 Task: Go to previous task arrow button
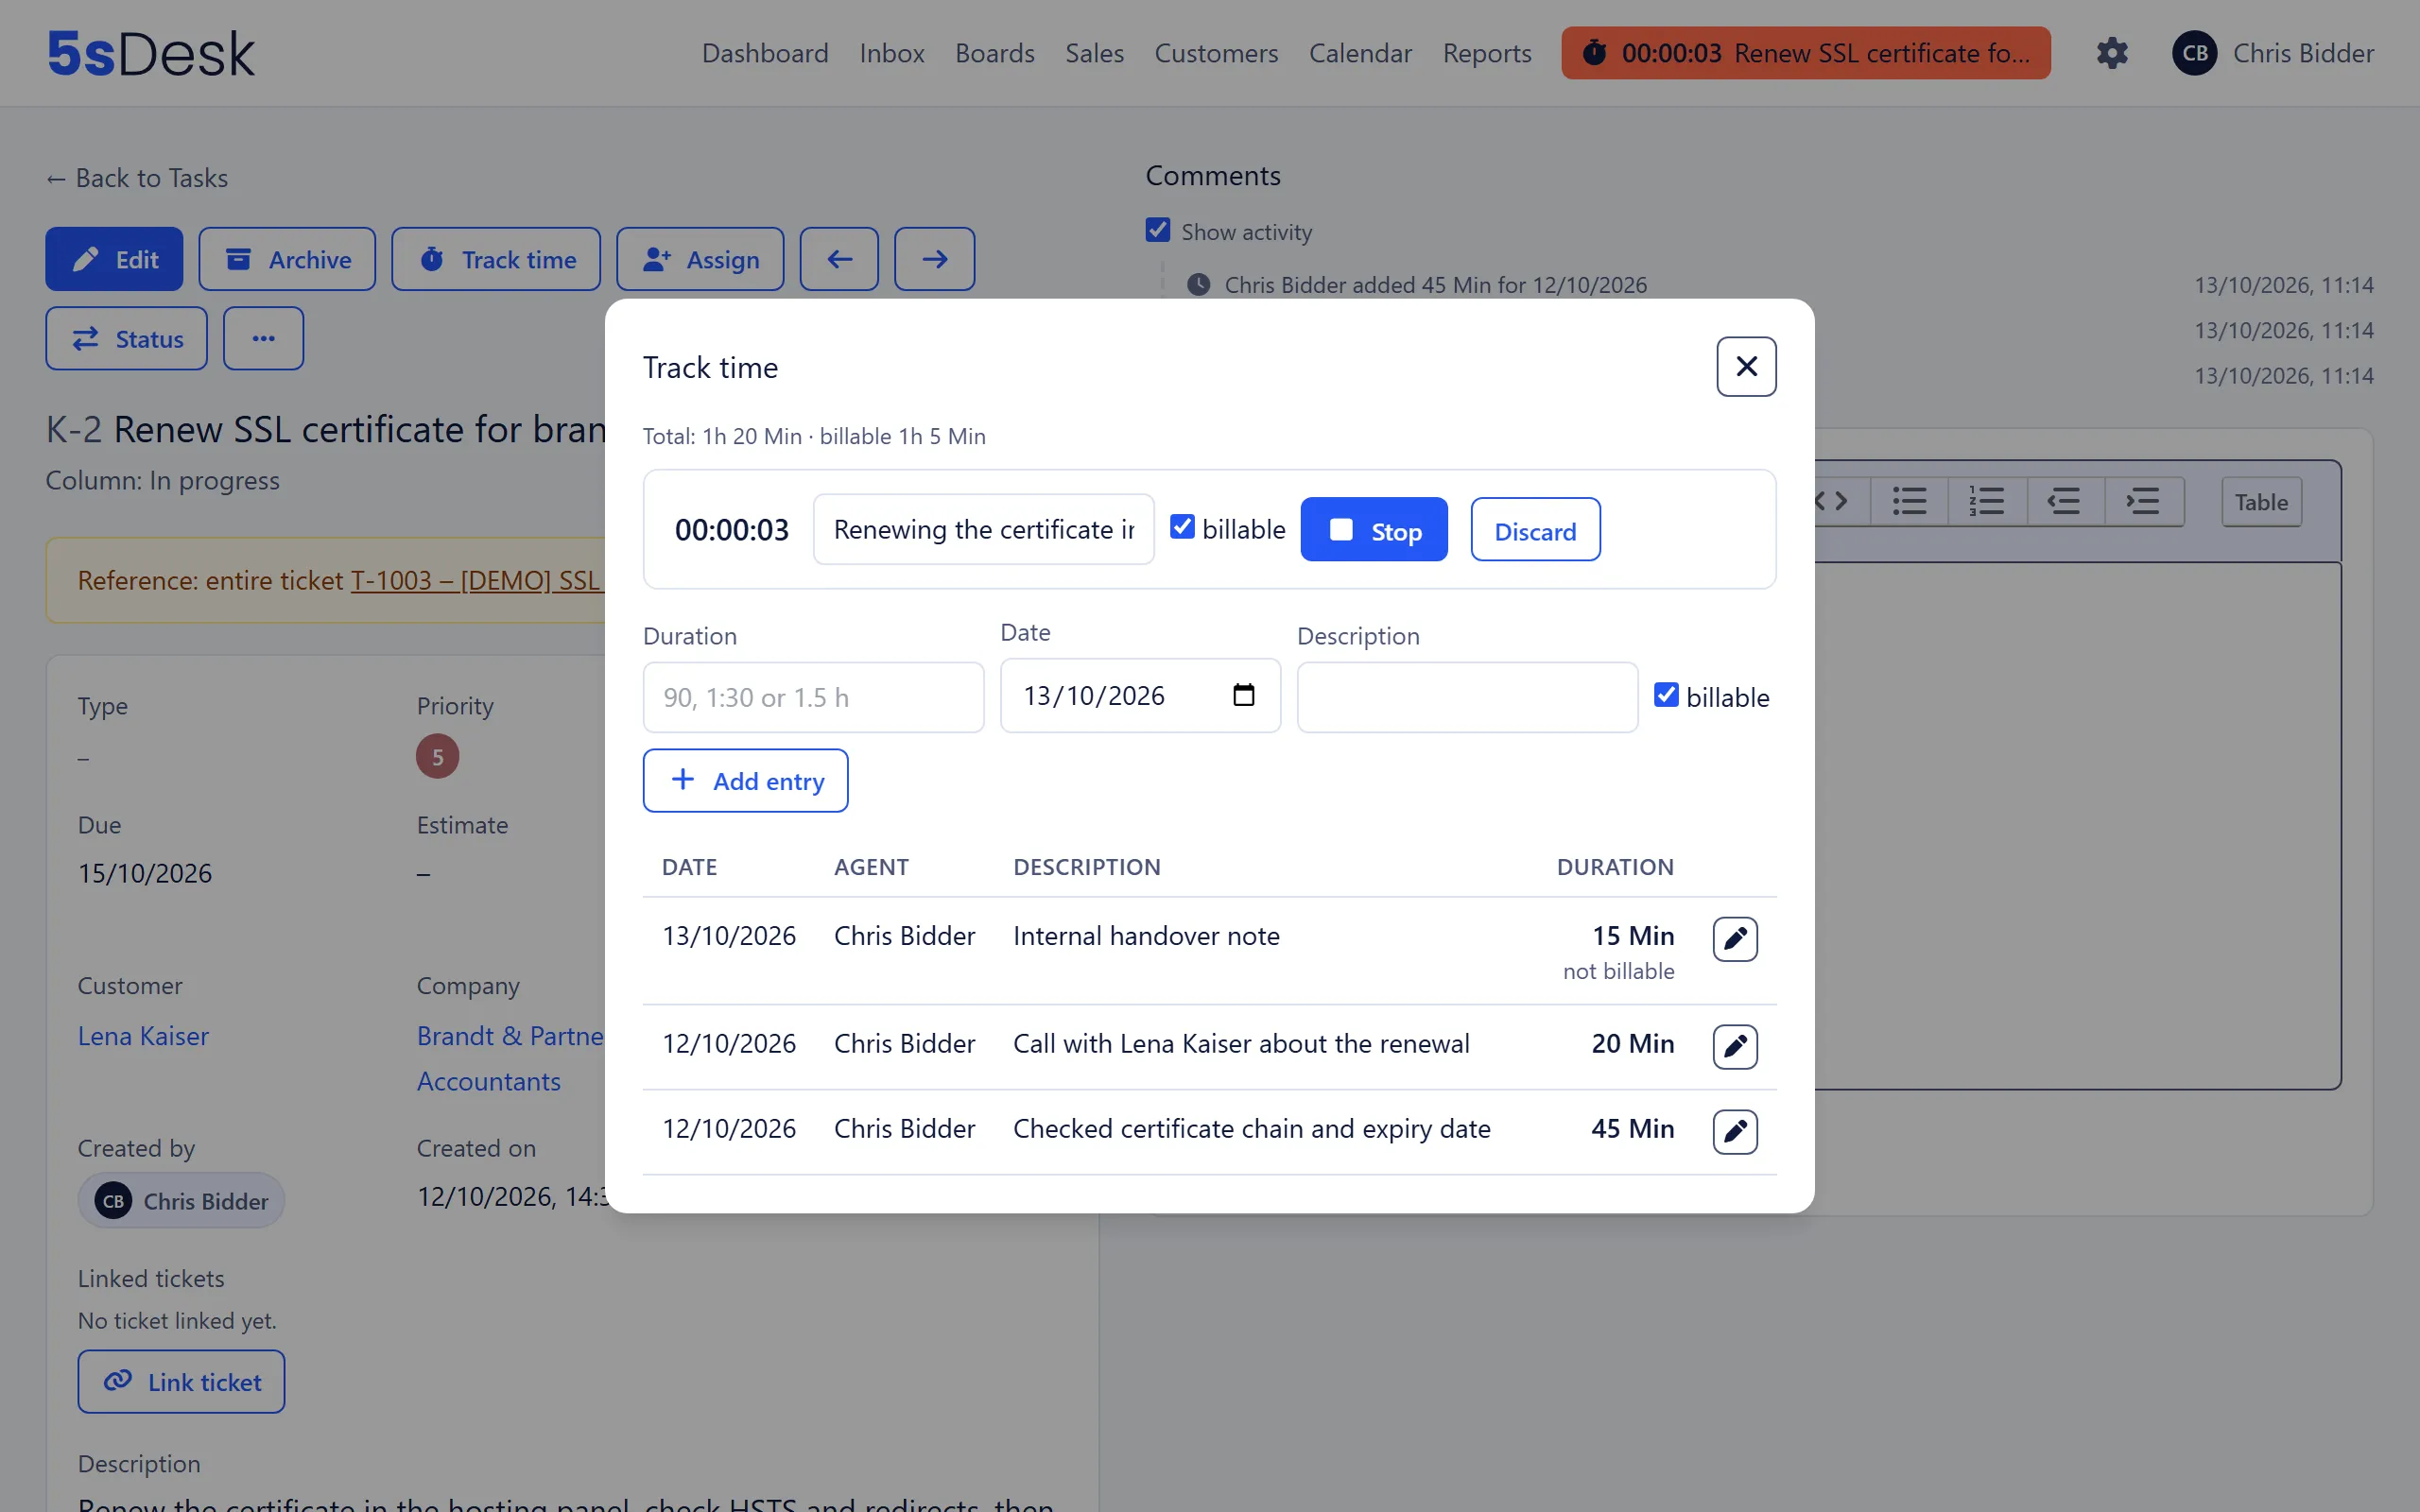[839, 259]
